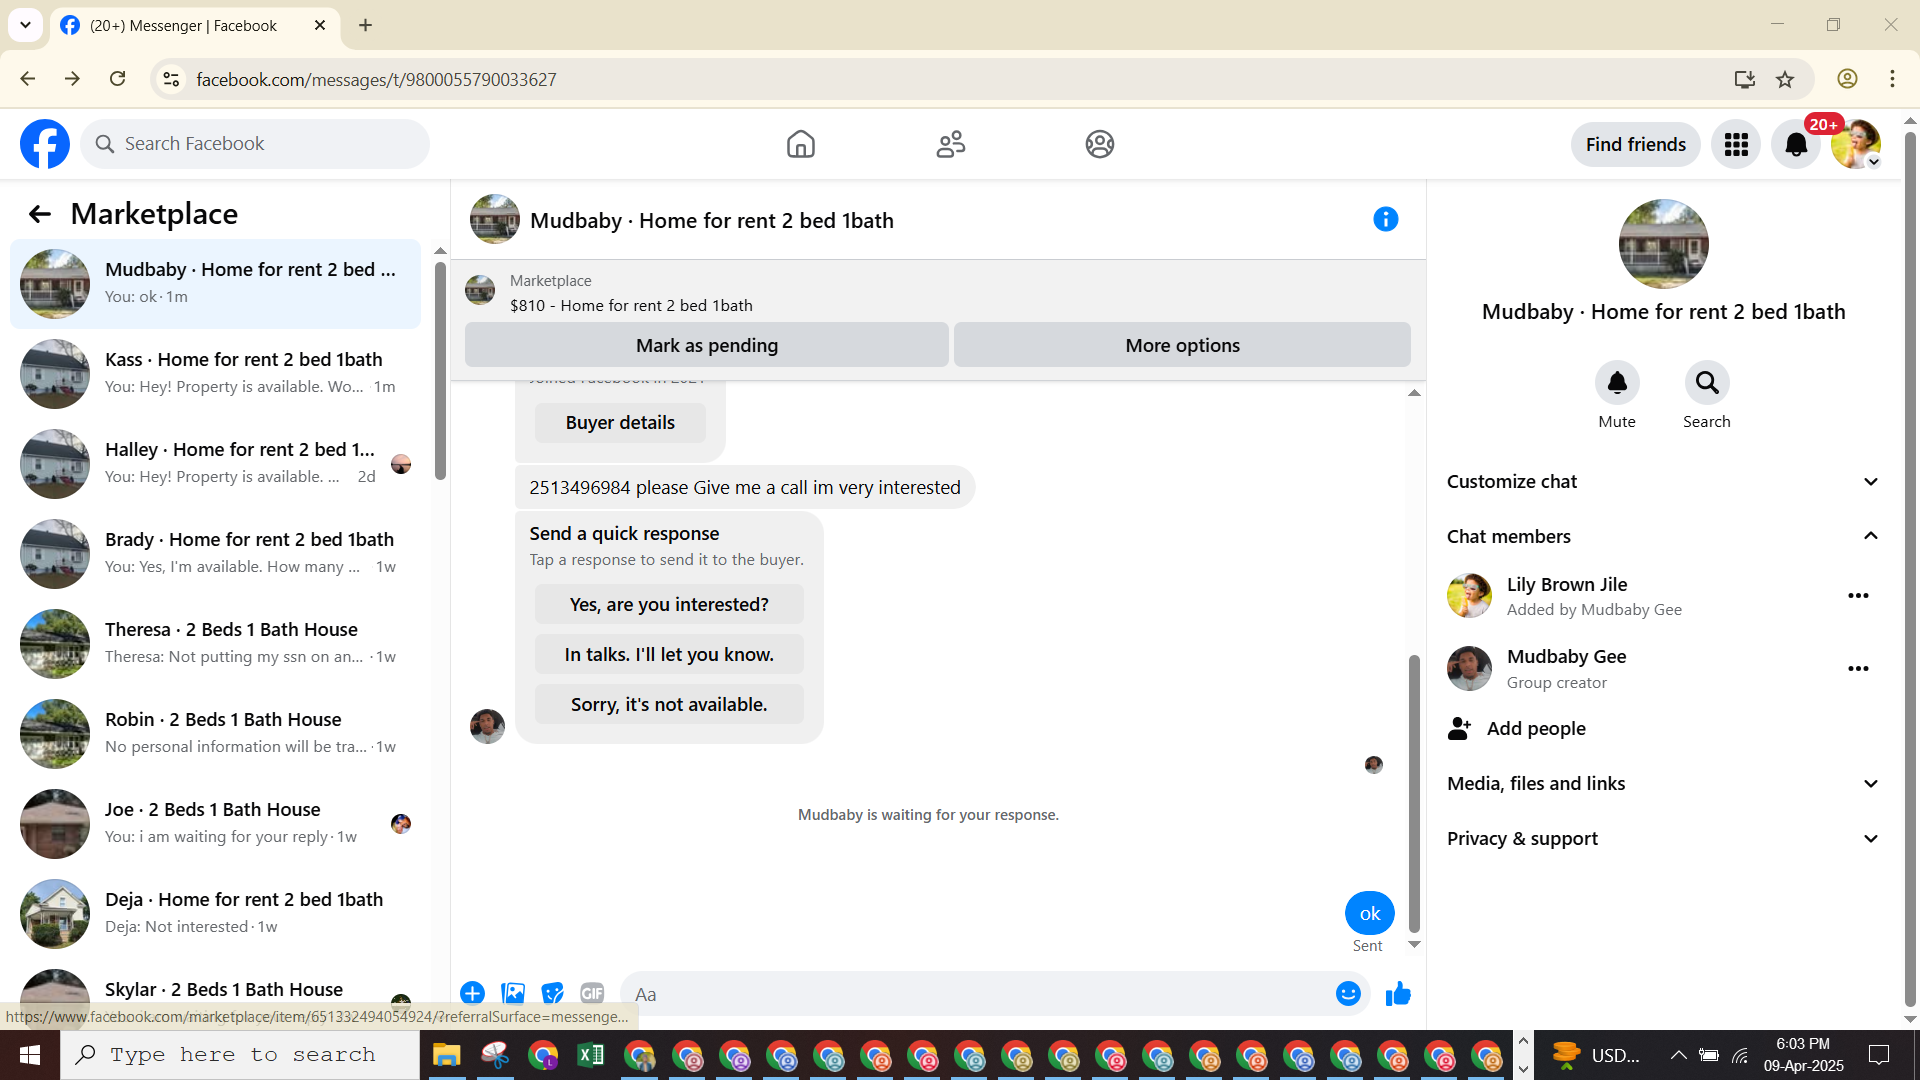Open the notifications bell with 20+ badge
The width and height of the screenshot is (1920, 1080).
pos(1796,145)
